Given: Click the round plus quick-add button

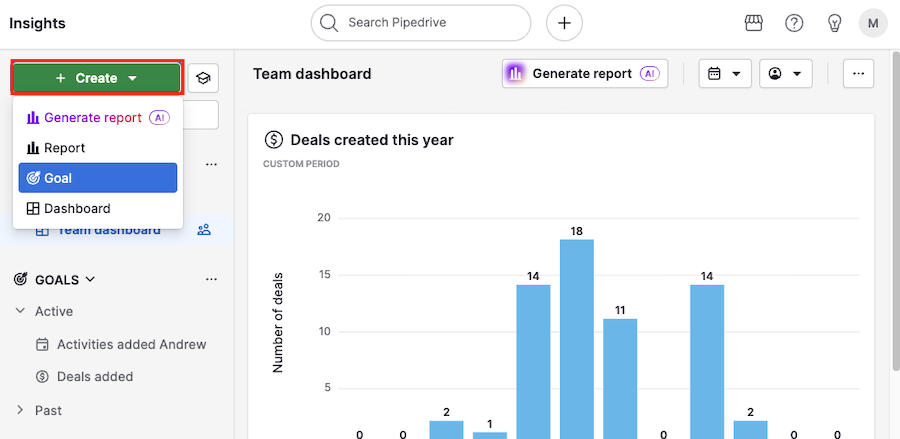Looking at the screenshot, I should coord(564,23).
